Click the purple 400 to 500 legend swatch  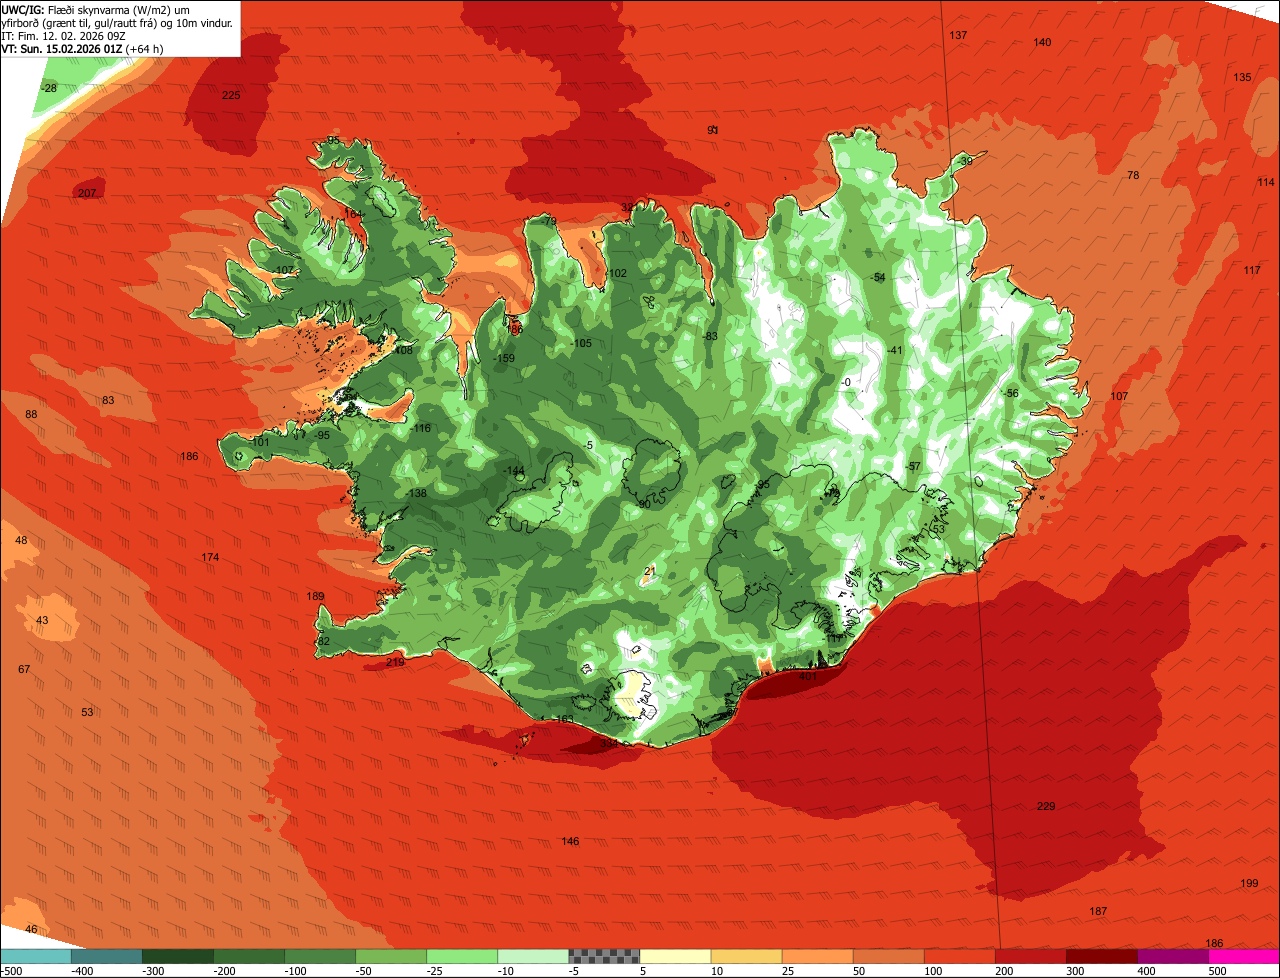pos(1172,957)
